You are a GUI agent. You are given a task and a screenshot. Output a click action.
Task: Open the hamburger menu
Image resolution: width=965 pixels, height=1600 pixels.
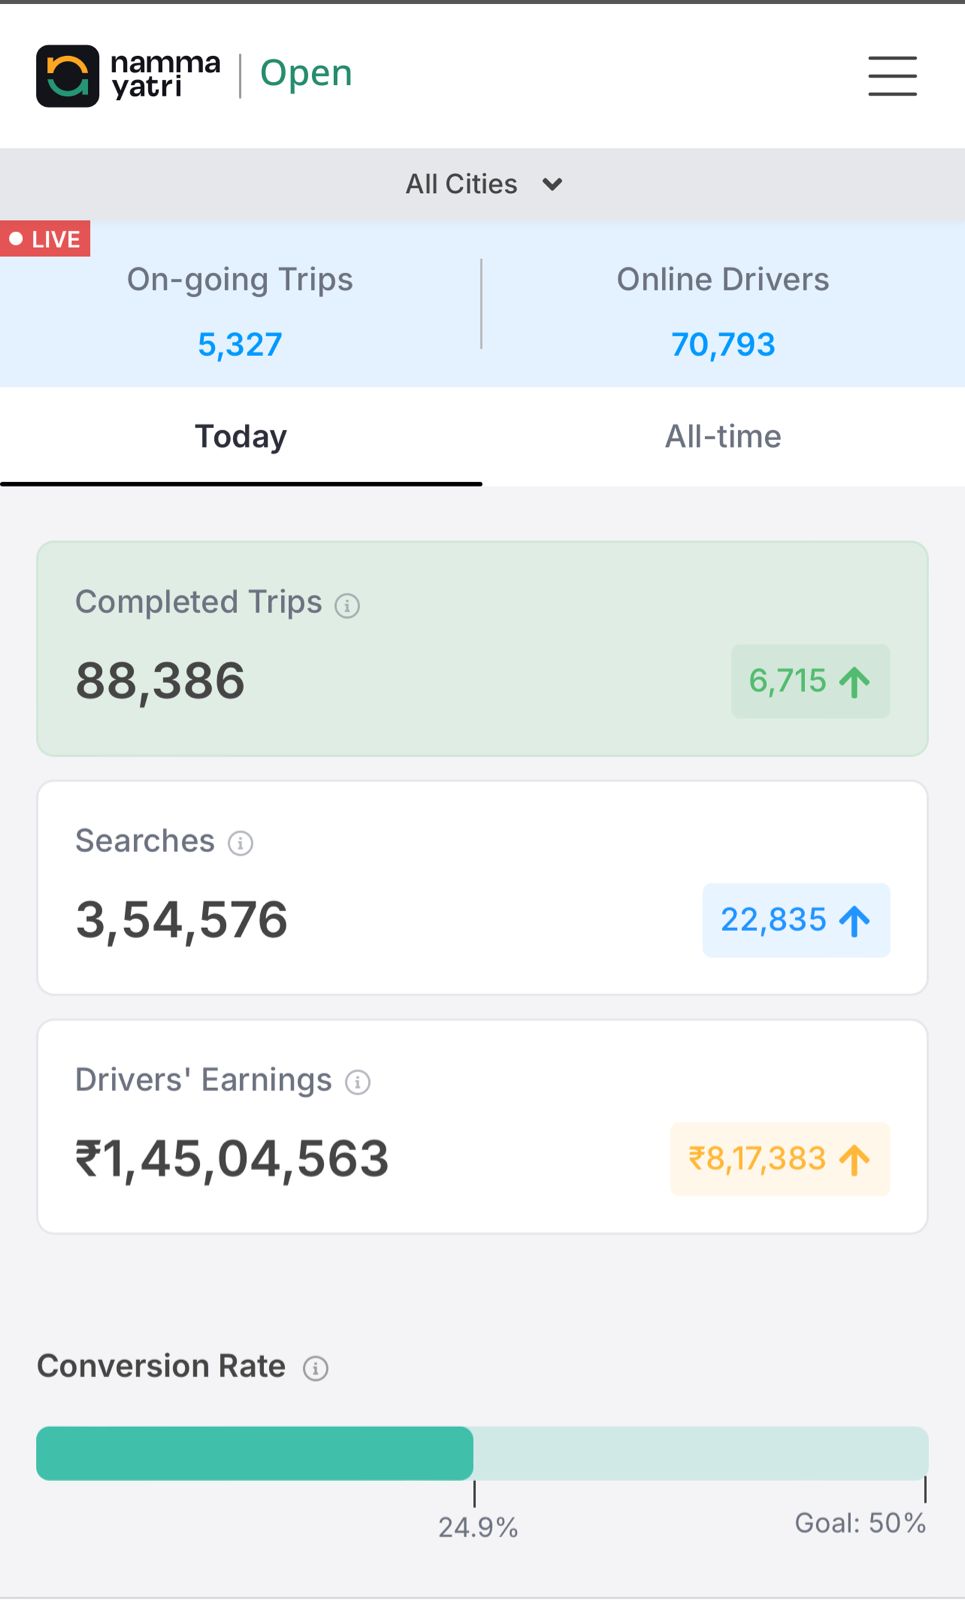(892, 76)
